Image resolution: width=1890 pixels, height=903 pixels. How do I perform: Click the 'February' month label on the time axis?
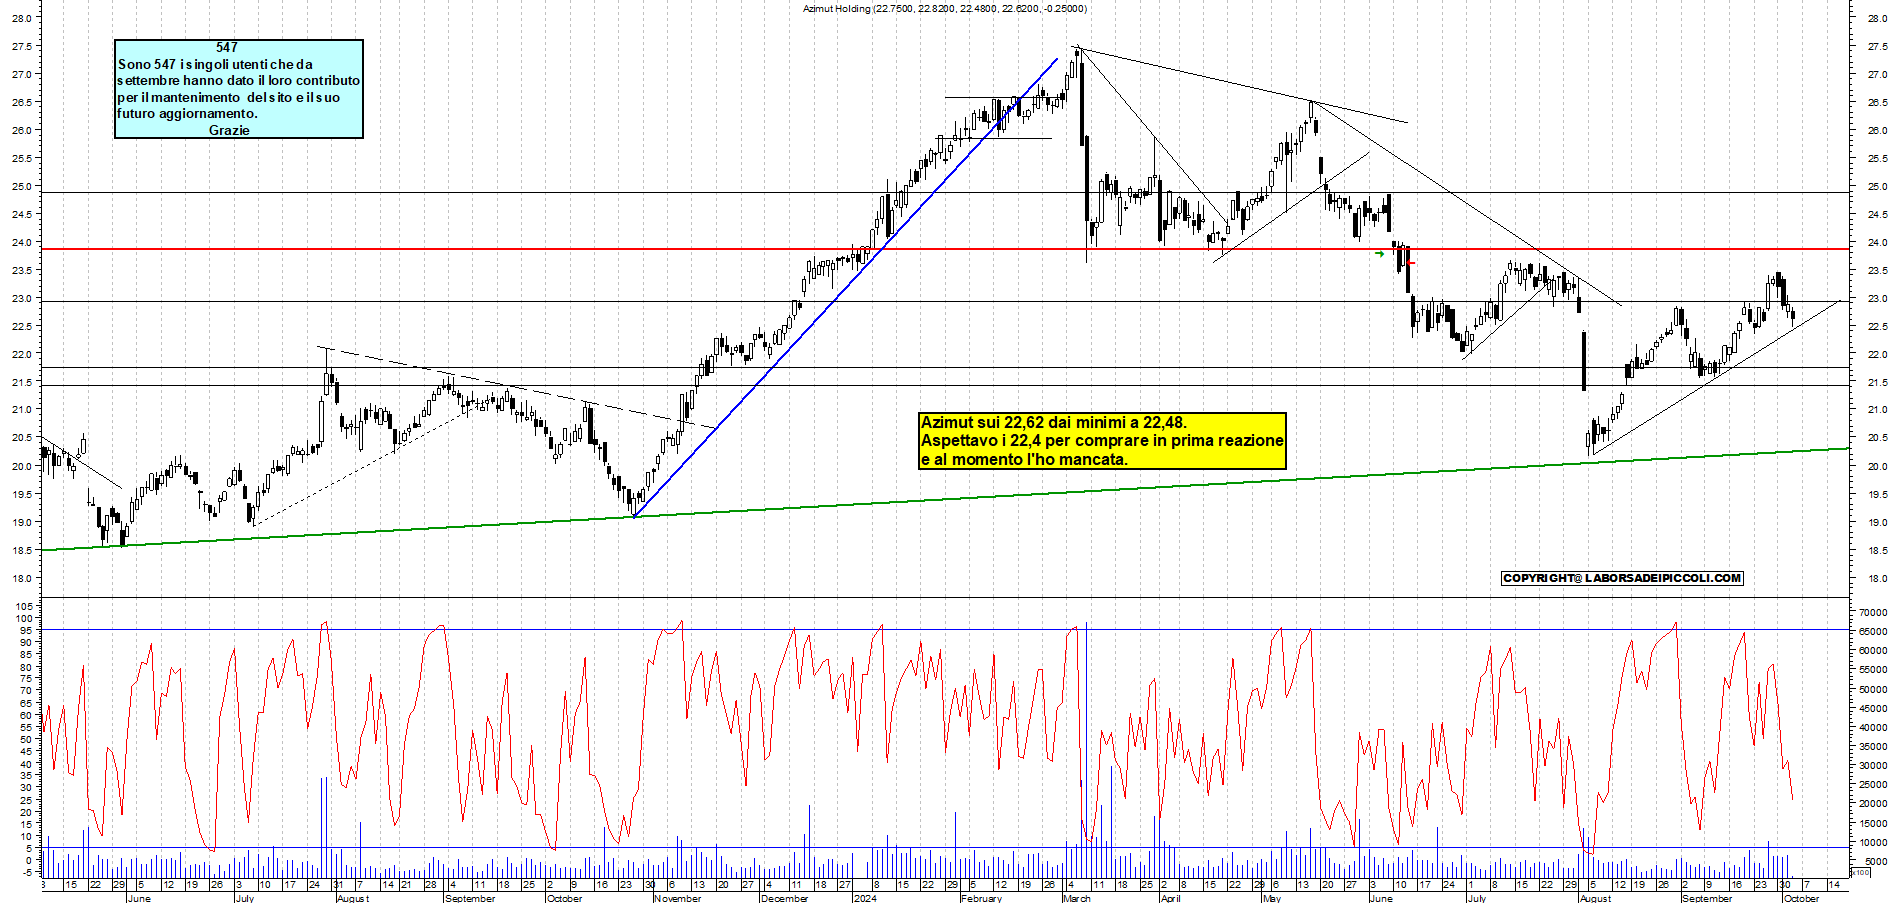click(981, 898)
